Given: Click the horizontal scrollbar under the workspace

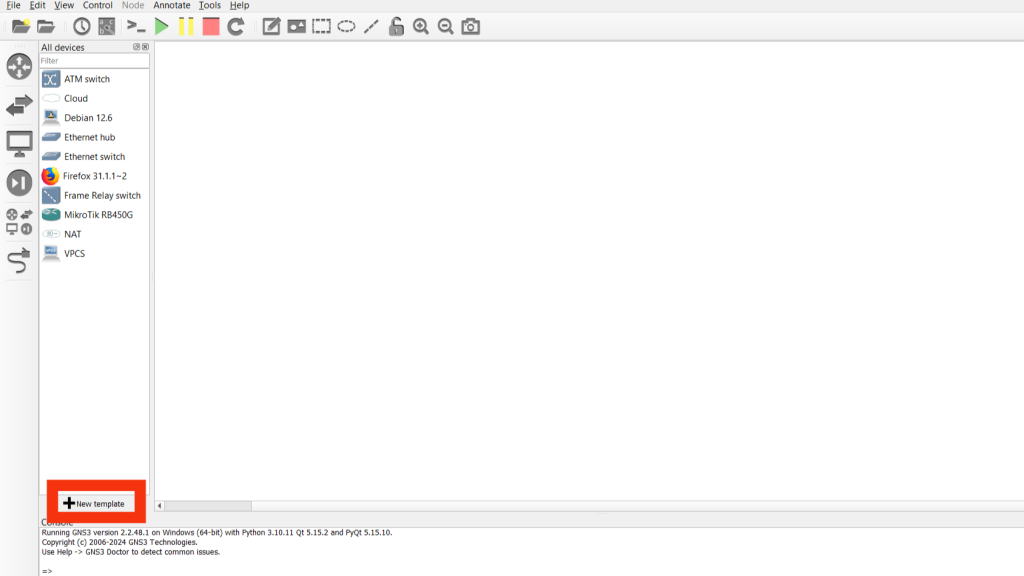Looking at the screenshot, I should pos(208,506).
